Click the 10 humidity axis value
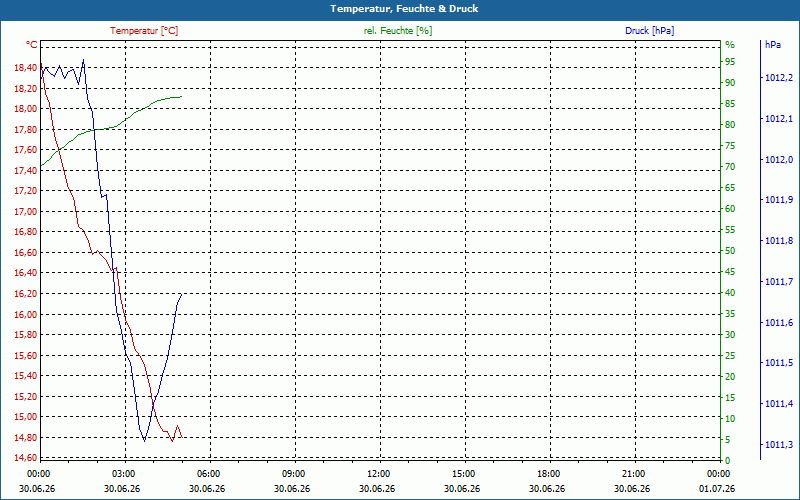This screenshot has width=800, height=500. click(730, 419)
